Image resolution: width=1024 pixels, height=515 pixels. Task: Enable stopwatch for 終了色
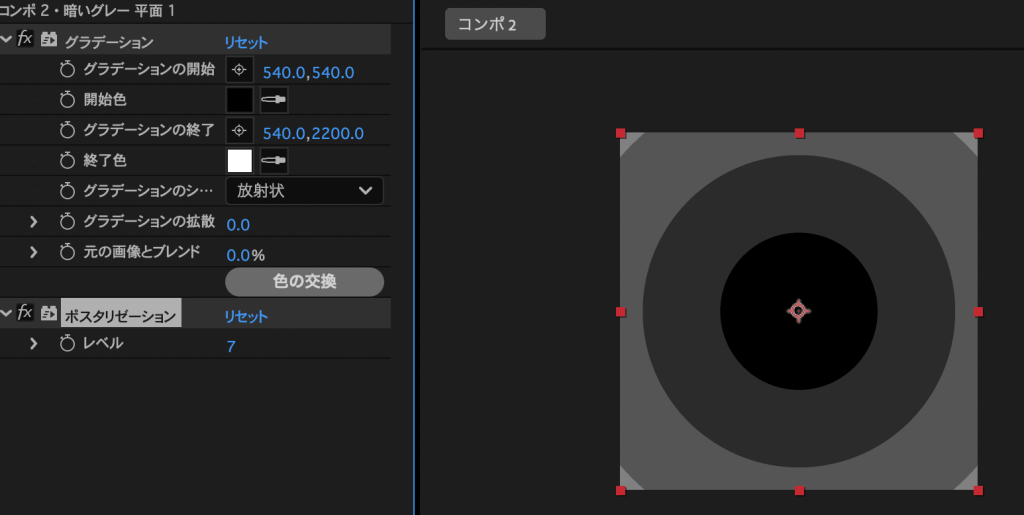tap(68, 160)
